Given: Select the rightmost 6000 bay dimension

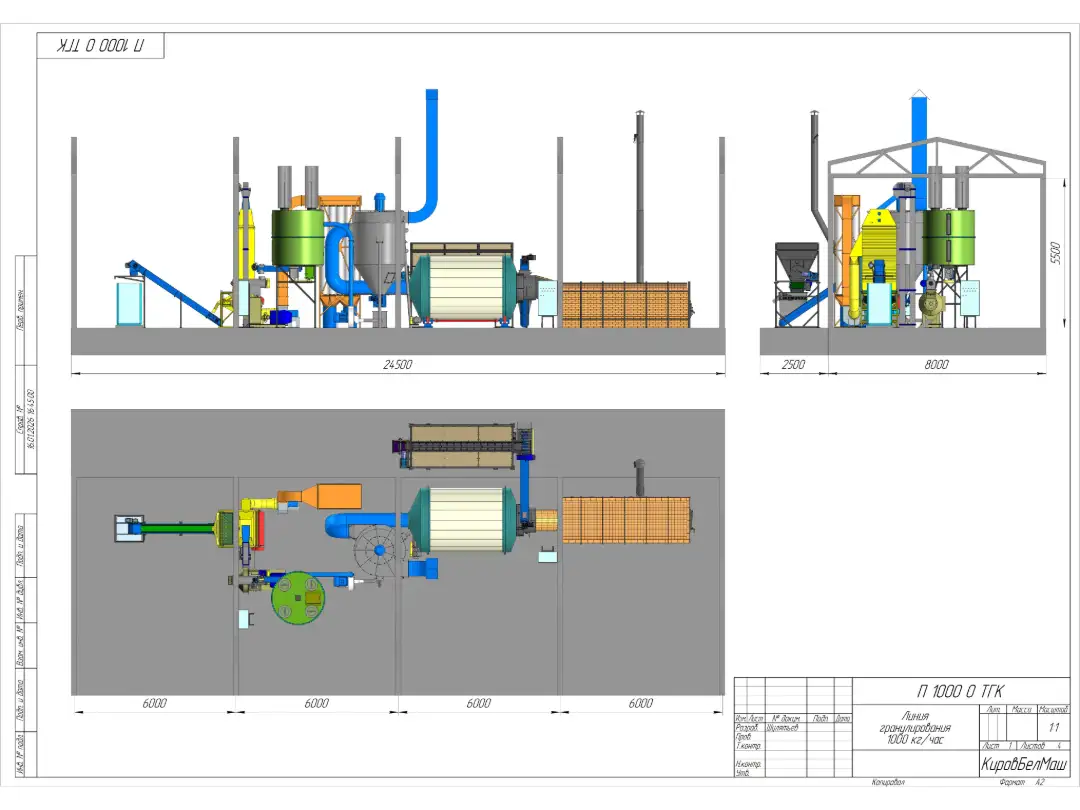Looking at the screenshot, I should [640, 703].
